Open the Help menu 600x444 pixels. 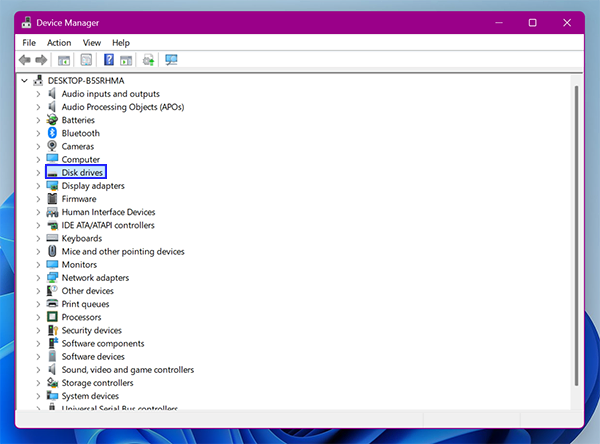pyautogui.click(x=121, y=42)
